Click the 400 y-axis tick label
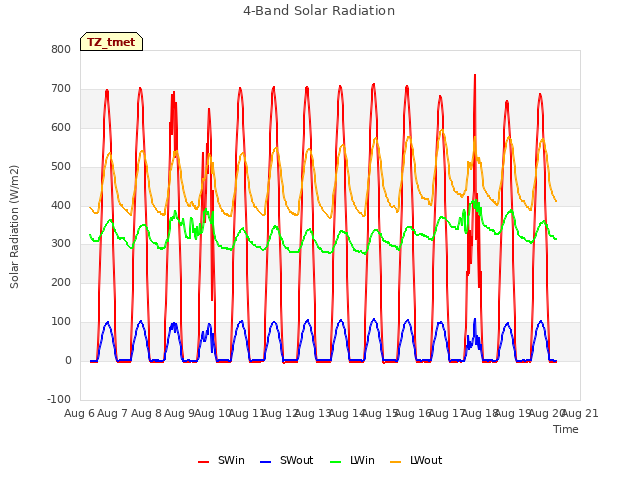Viewport: 640px width, 480px height. click(61, 205)
